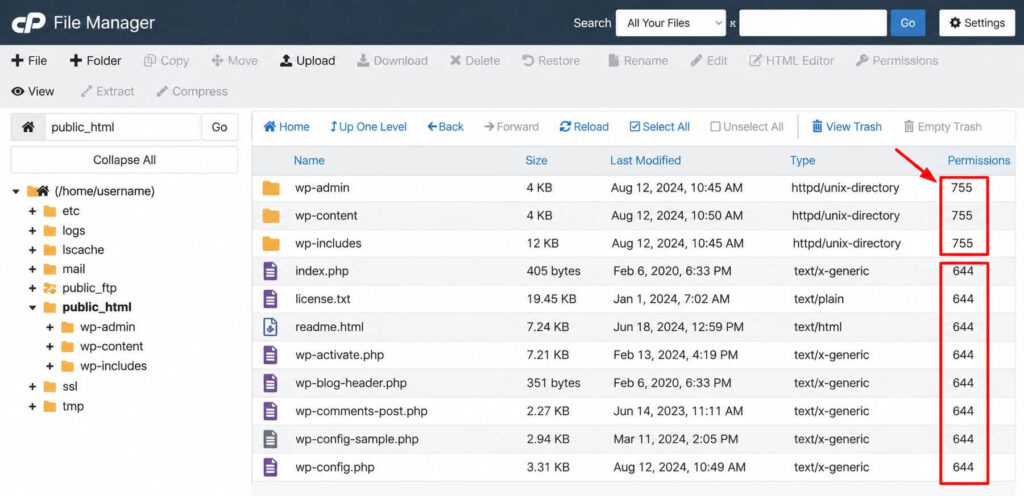Select the license.txt file name
Screen dimensions: 1024x496
(x=323, y=300)
